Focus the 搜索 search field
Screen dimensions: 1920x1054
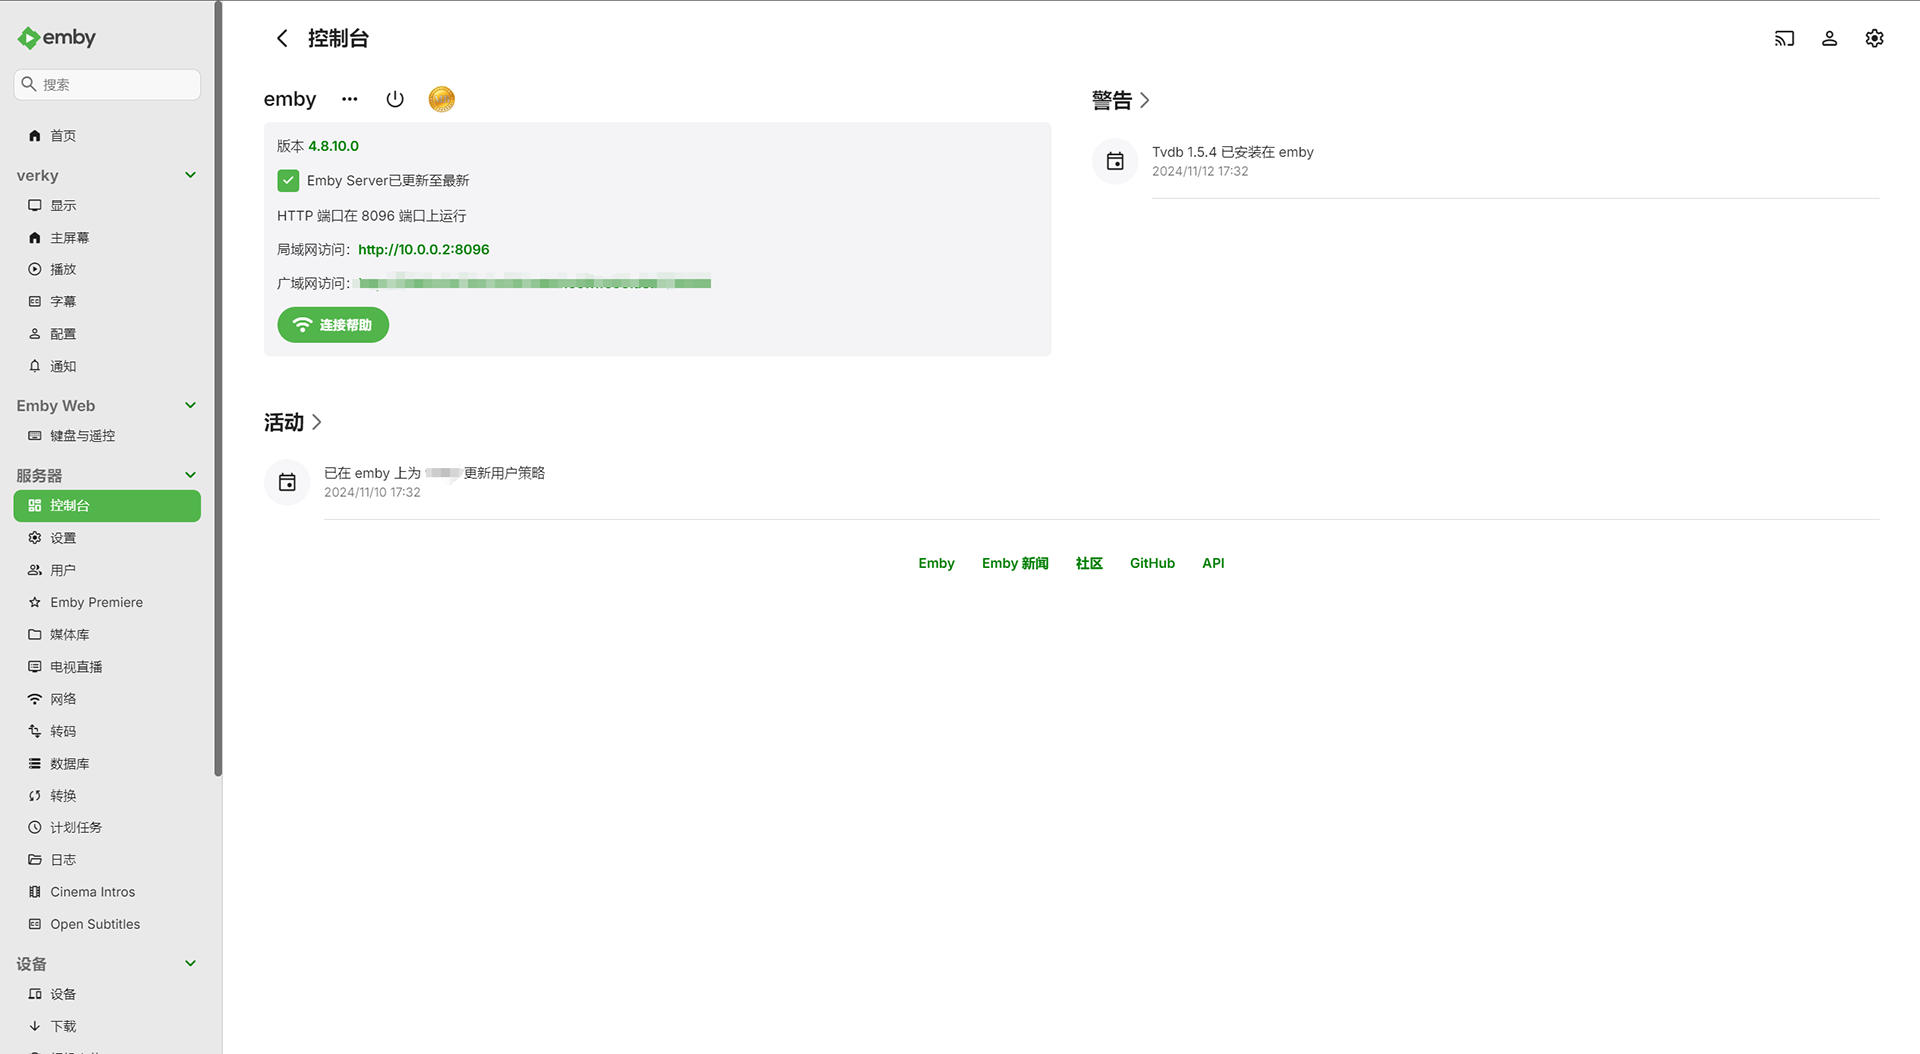pos(107,84)
